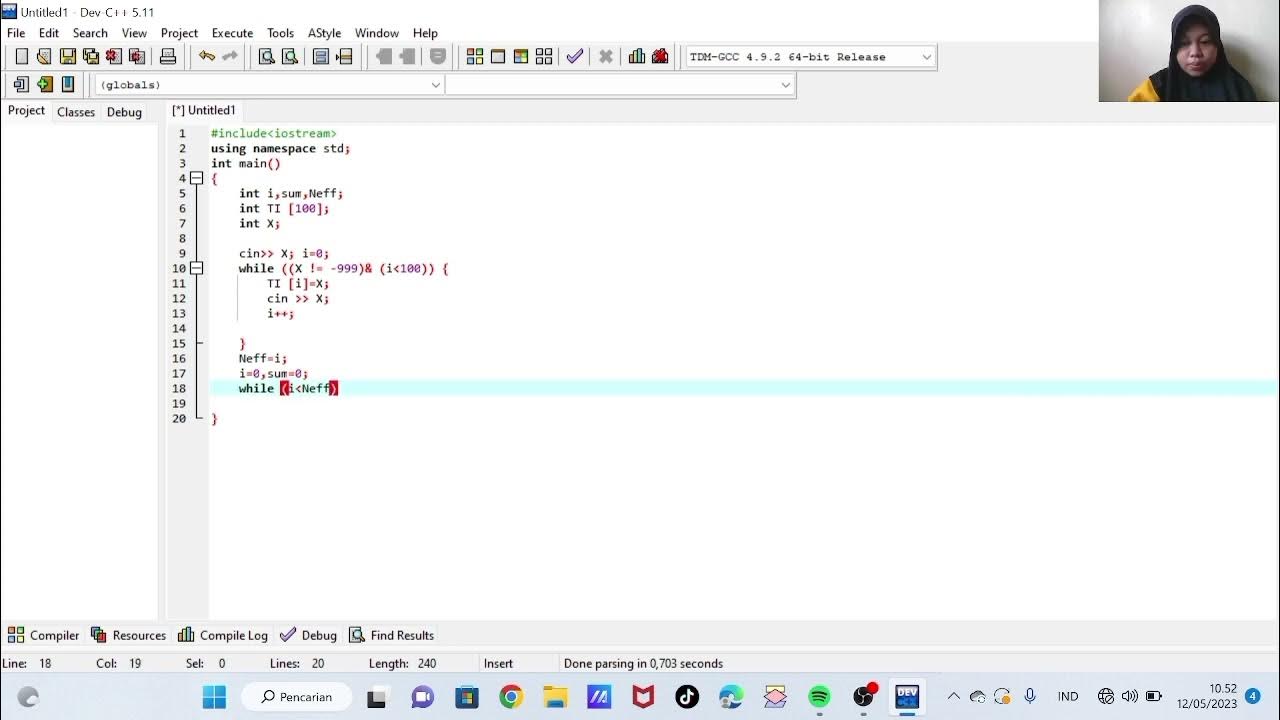
Task: Open the Execute menu
Action: point(232,33)
